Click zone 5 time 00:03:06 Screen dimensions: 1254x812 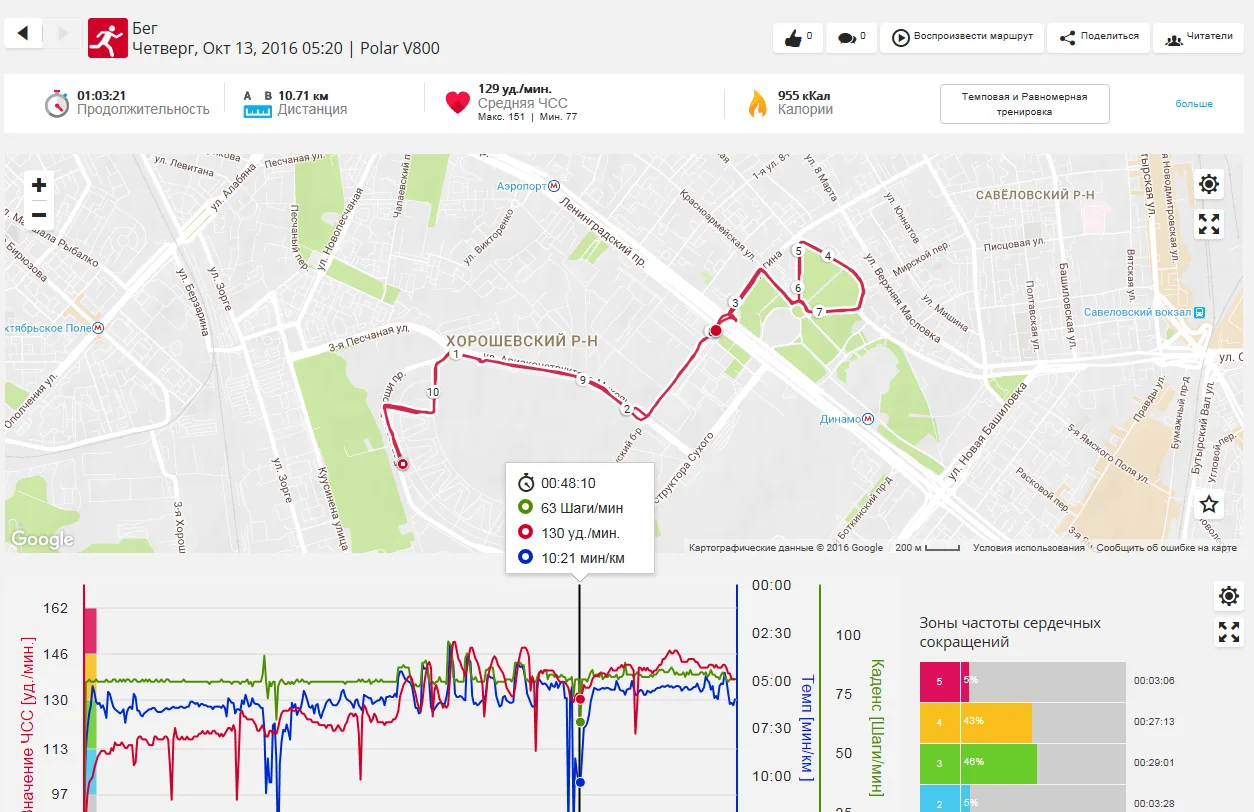click(1154, 680)
